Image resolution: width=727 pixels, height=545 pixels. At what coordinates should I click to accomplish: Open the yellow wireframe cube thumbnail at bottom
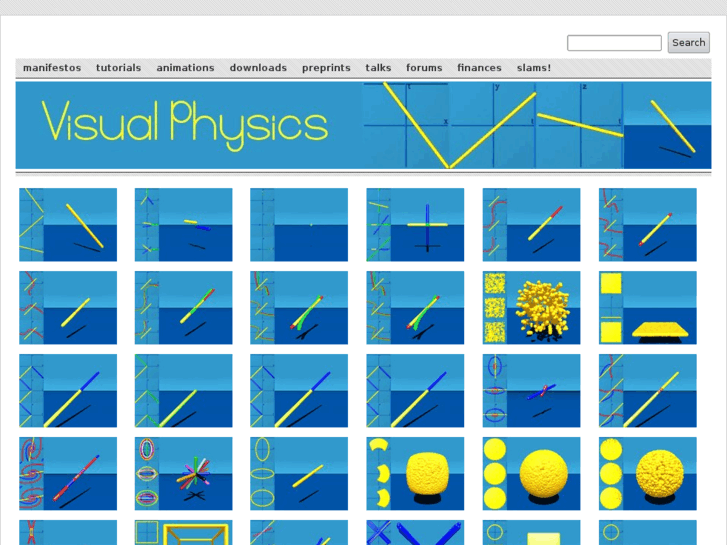(x=183, y=532)
